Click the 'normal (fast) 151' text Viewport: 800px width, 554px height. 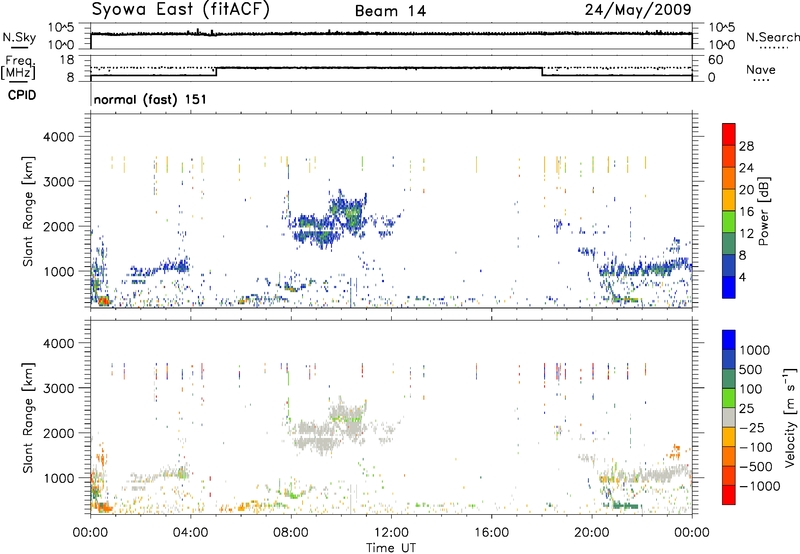click(150, 99)
